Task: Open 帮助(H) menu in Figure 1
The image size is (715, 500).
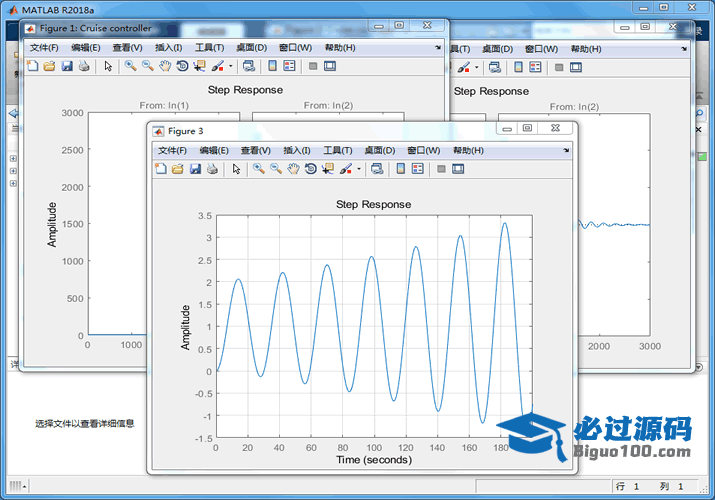Action: click(340, 48)
